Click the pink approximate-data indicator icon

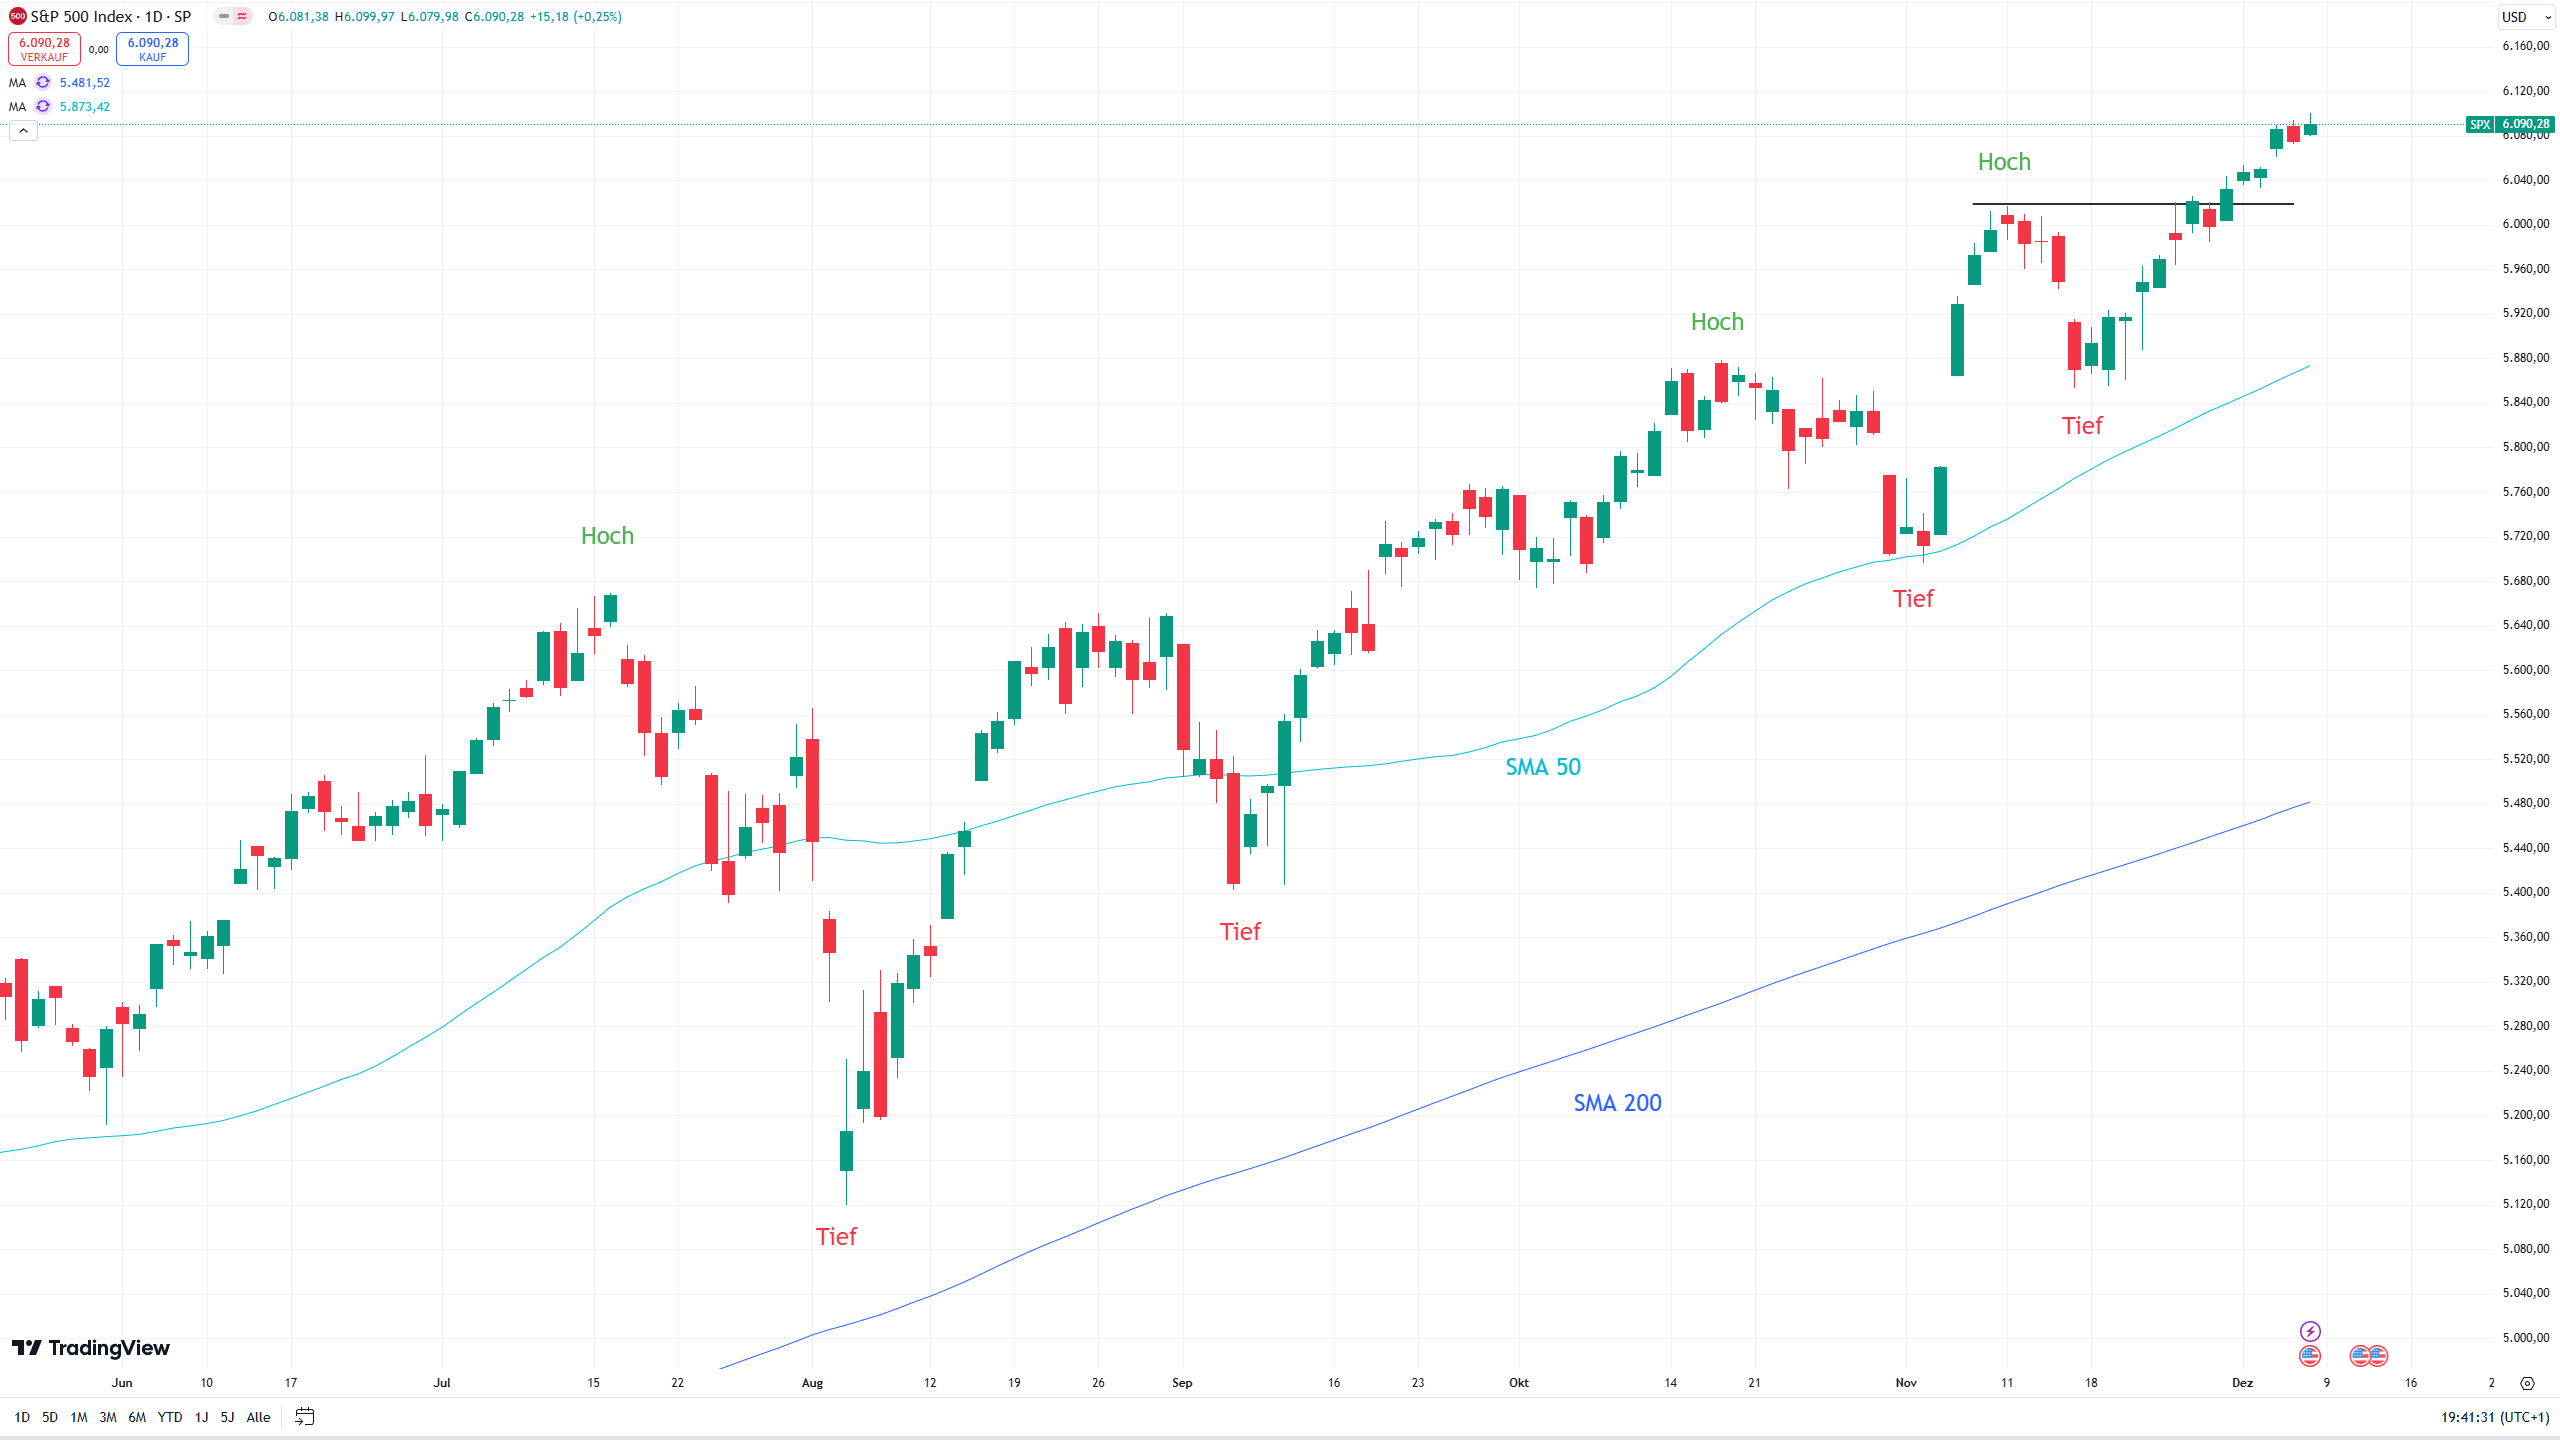[242, 16]
